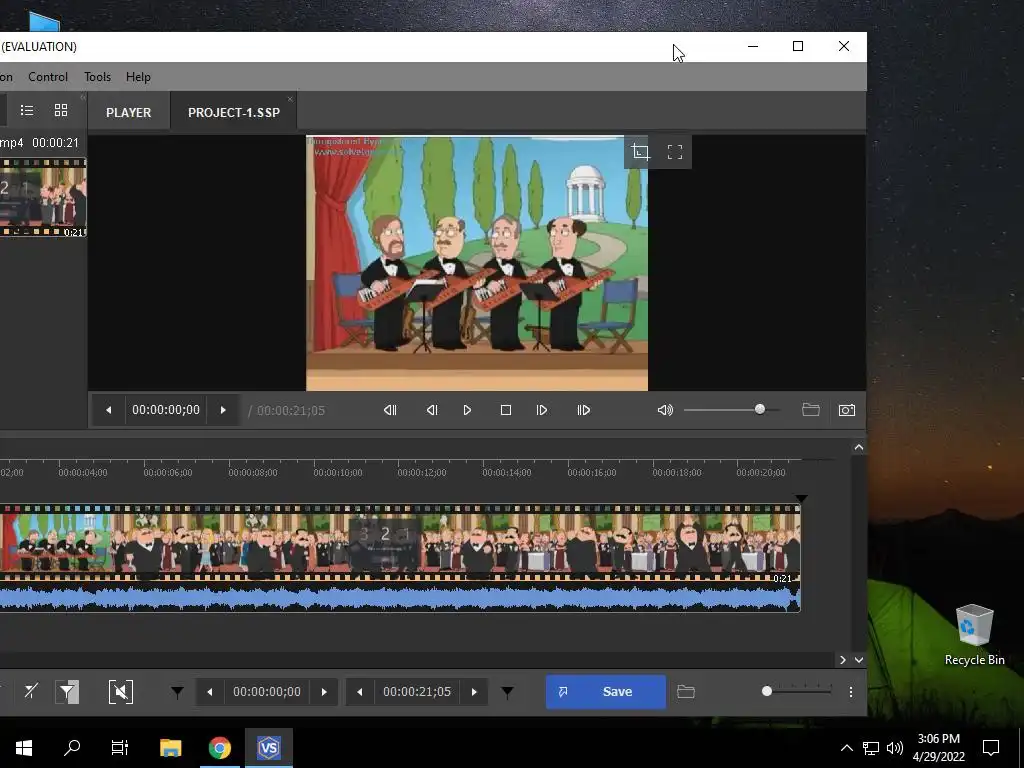The height and width of the screenshot is (768, 1024).
Task: Set fragment start marker triangle
Action: click(x=177, y=692)
